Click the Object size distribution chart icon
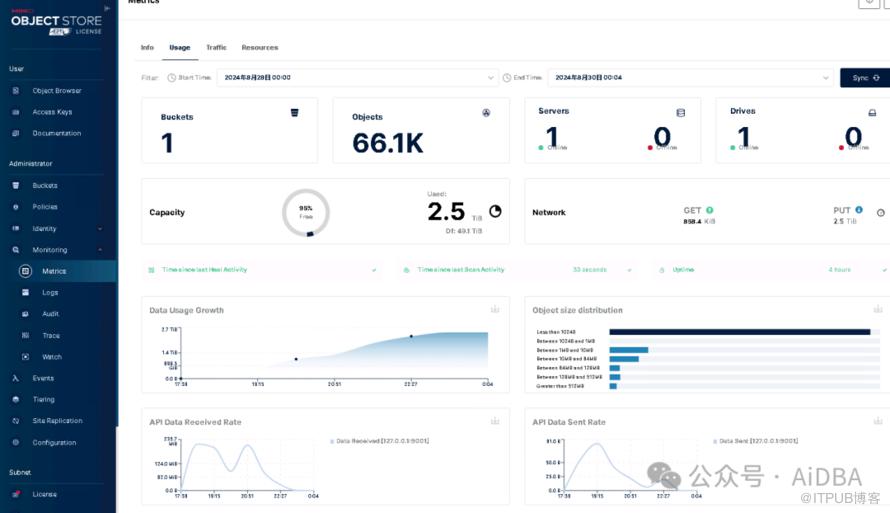The image size is (890, 513). (x=878, y=310)
